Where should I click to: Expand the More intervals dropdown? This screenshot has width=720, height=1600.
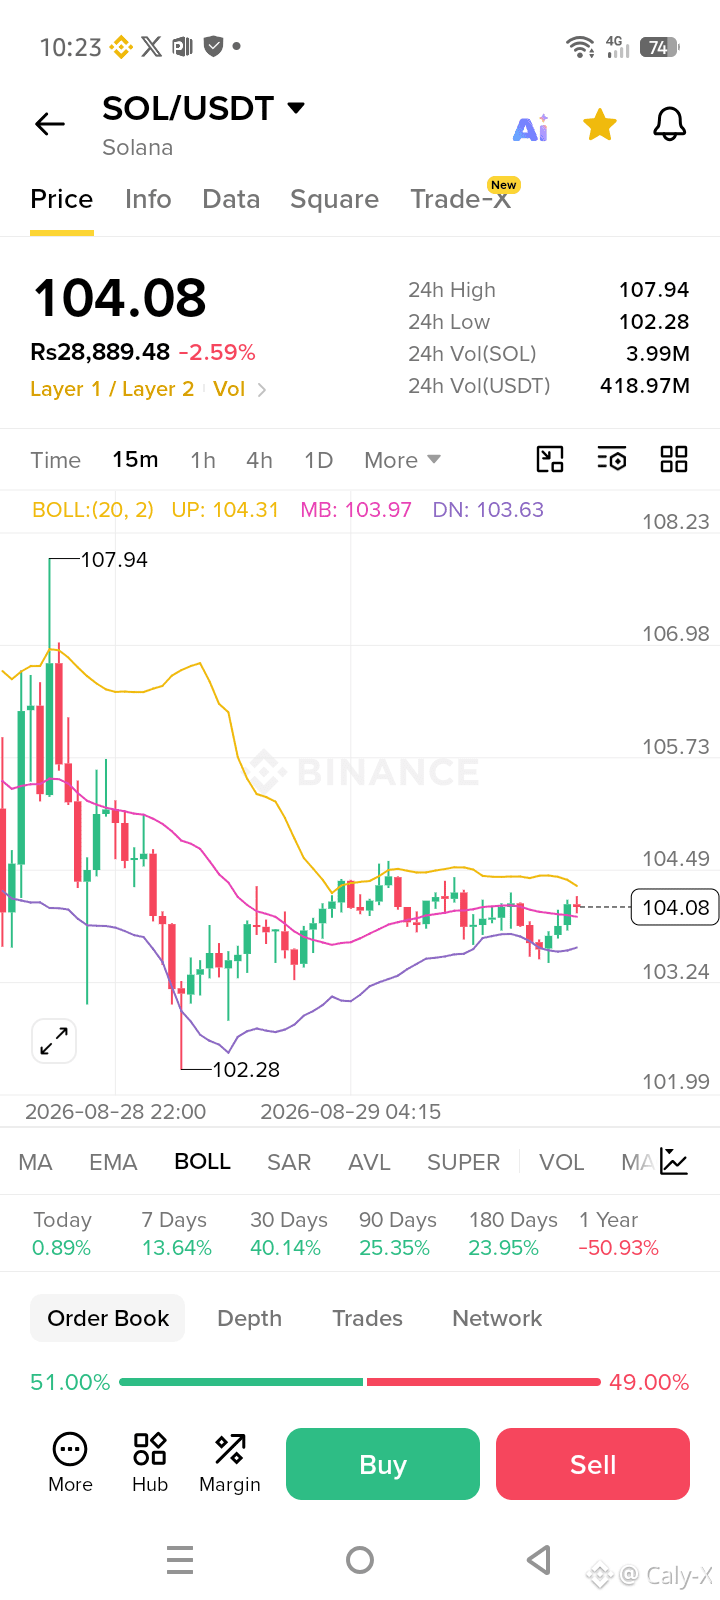(402, 460)
